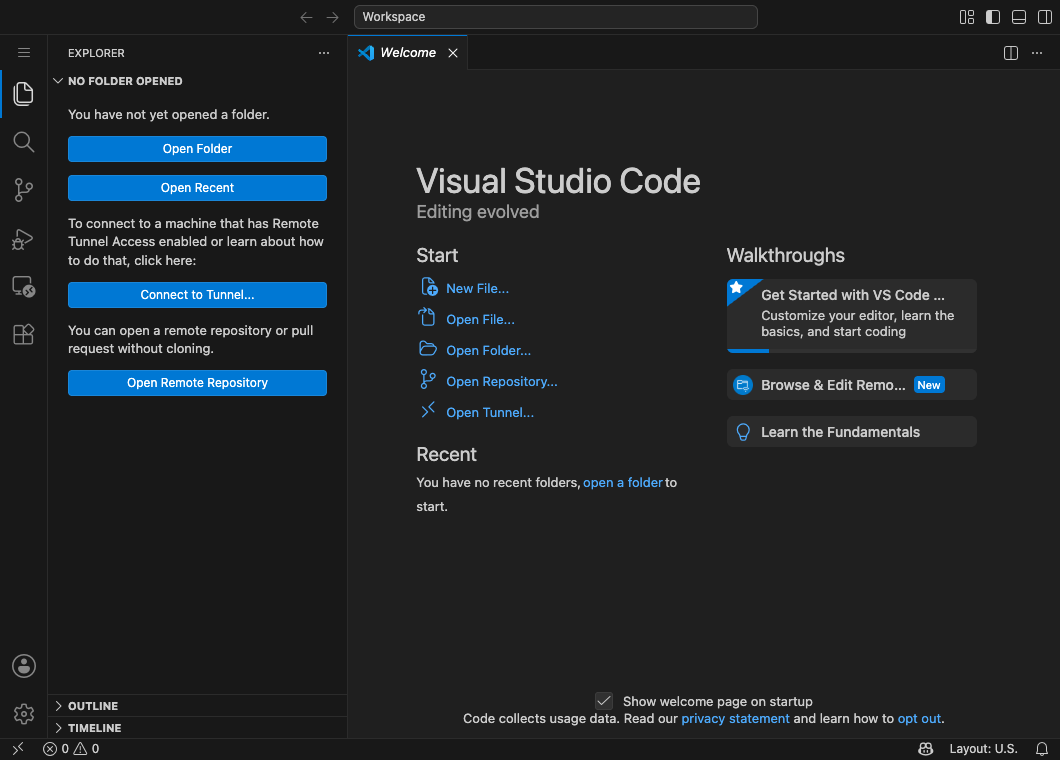
Task: Click the split editor right icon
Action: pos(1011,53)
